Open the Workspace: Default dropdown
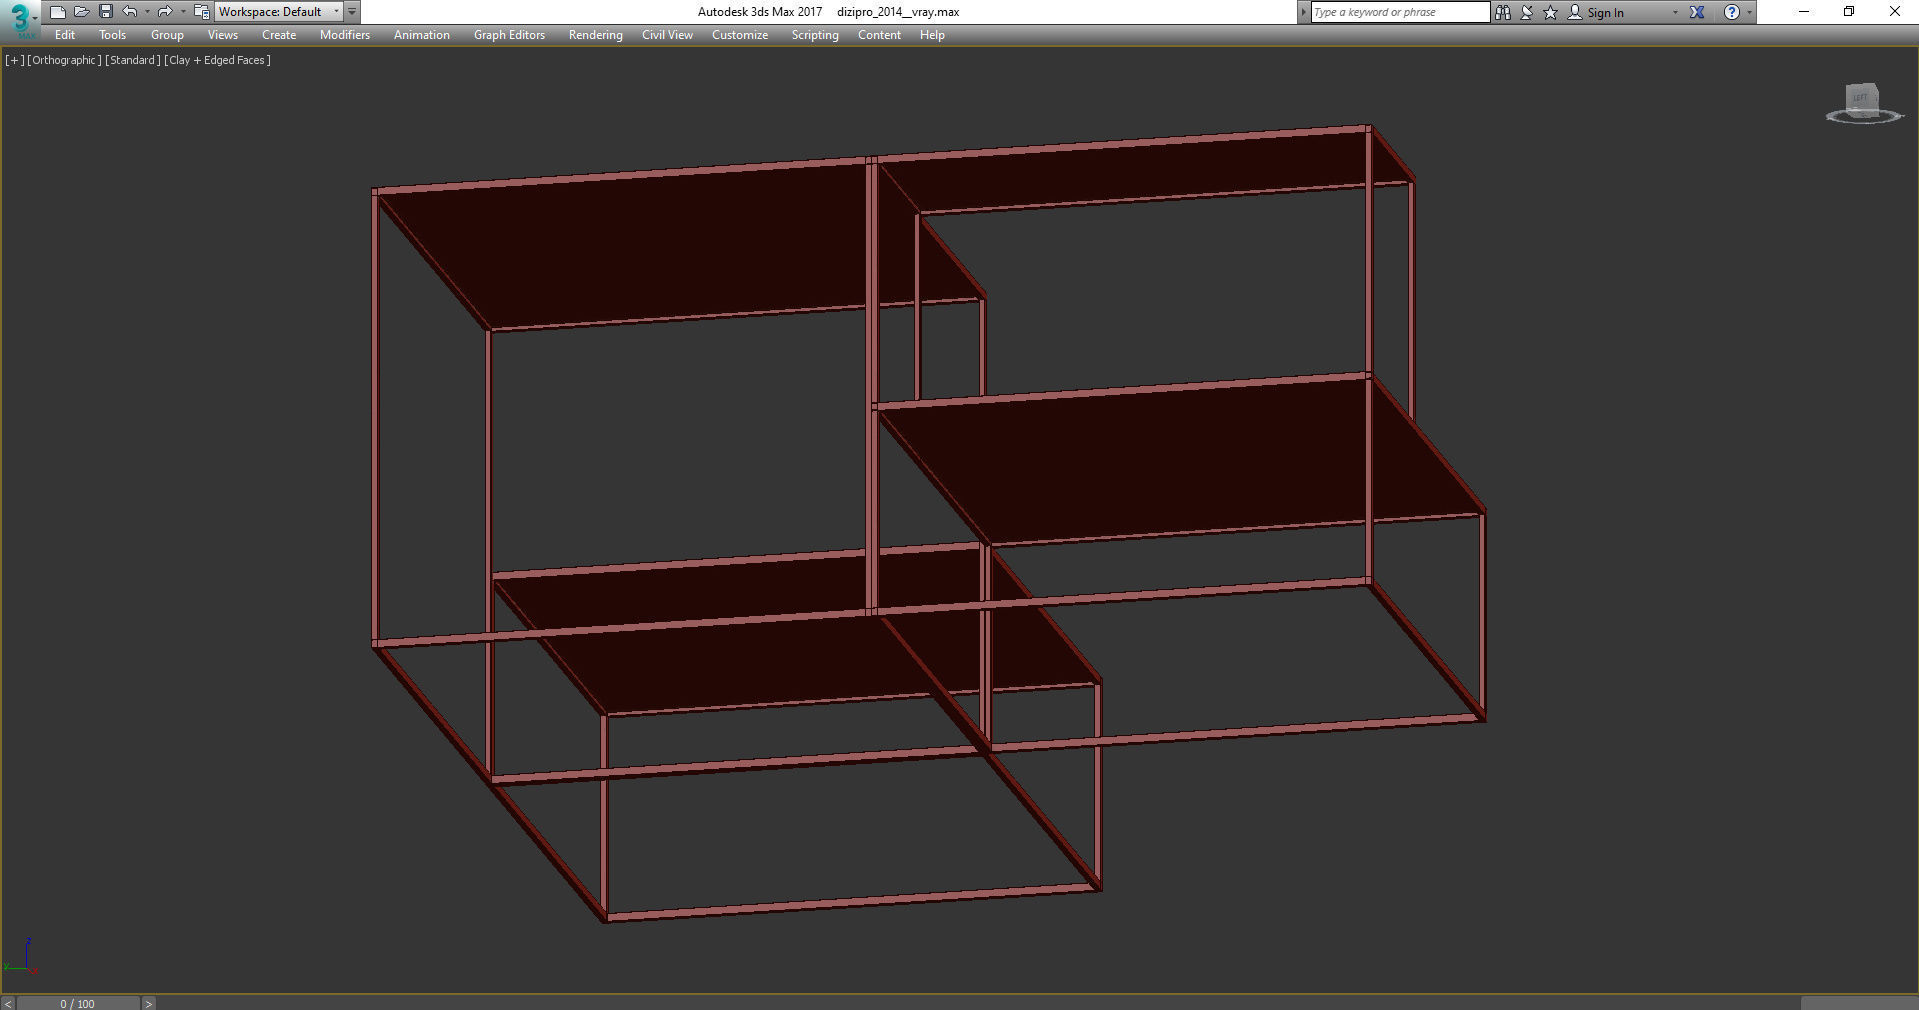 point(278,12)
